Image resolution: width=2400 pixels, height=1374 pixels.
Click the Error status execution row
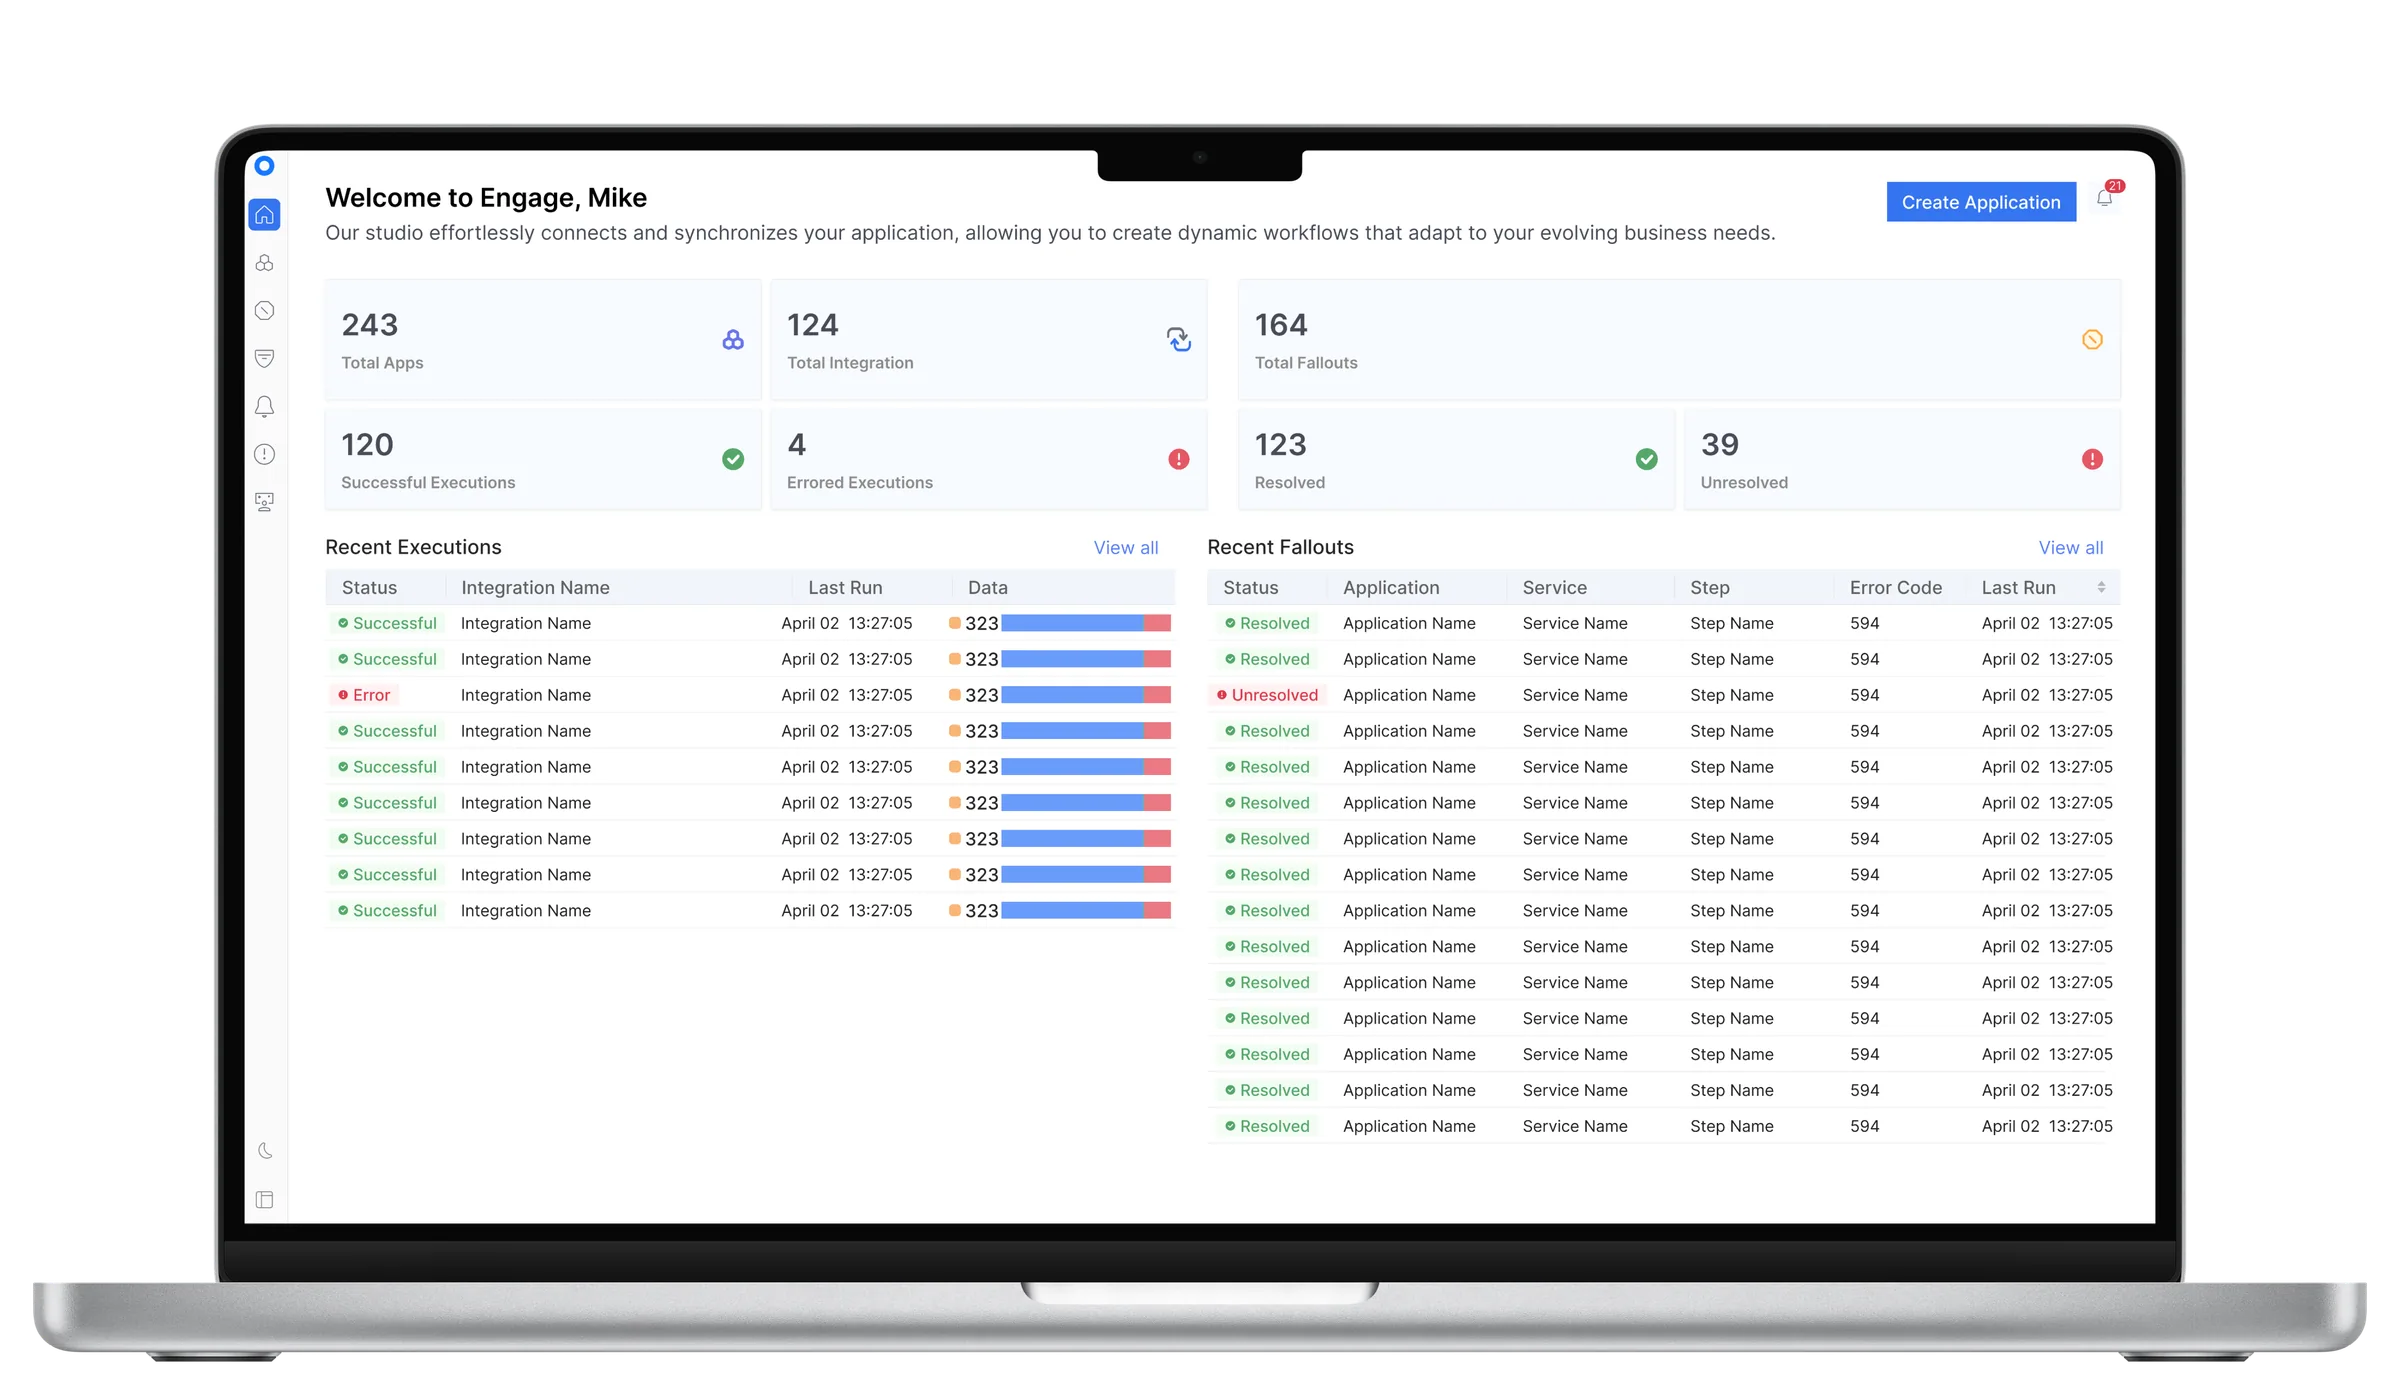(x=750, y=695)
